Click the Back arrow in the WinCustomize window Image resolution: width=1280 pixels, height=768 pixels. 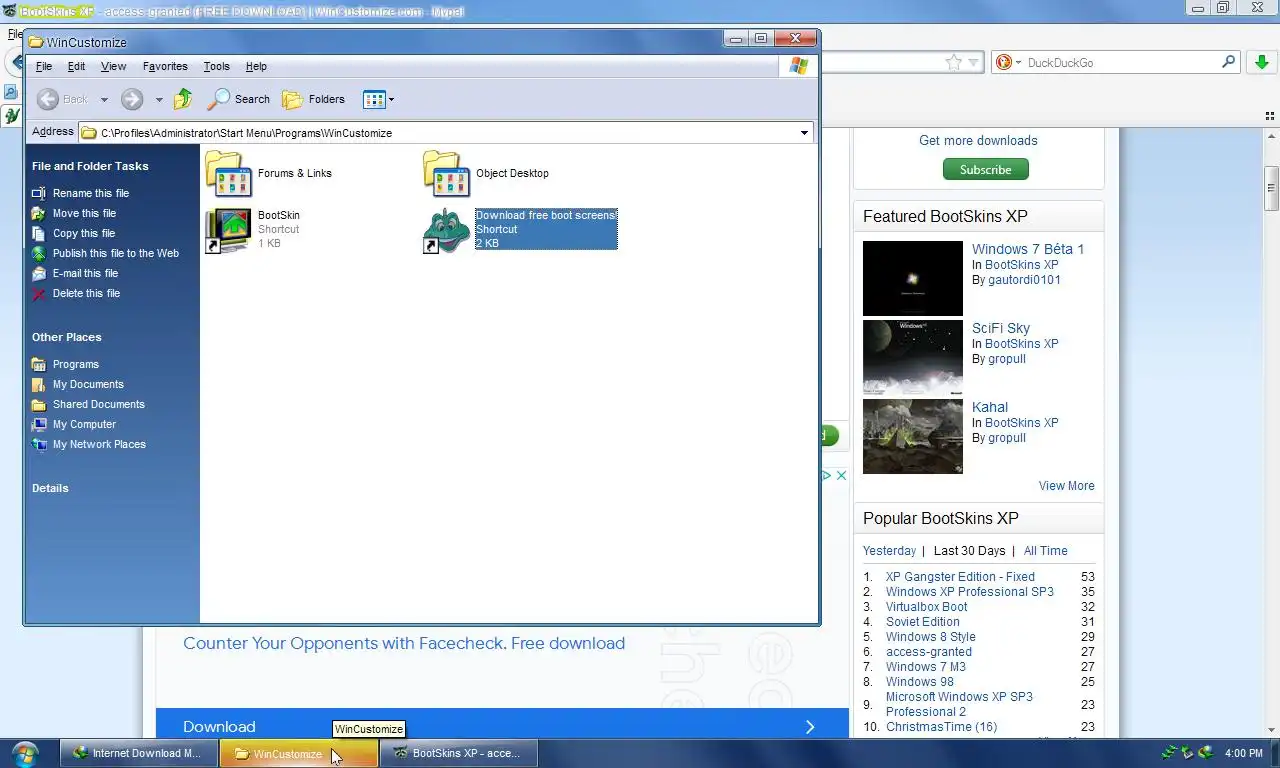point(48,99)
